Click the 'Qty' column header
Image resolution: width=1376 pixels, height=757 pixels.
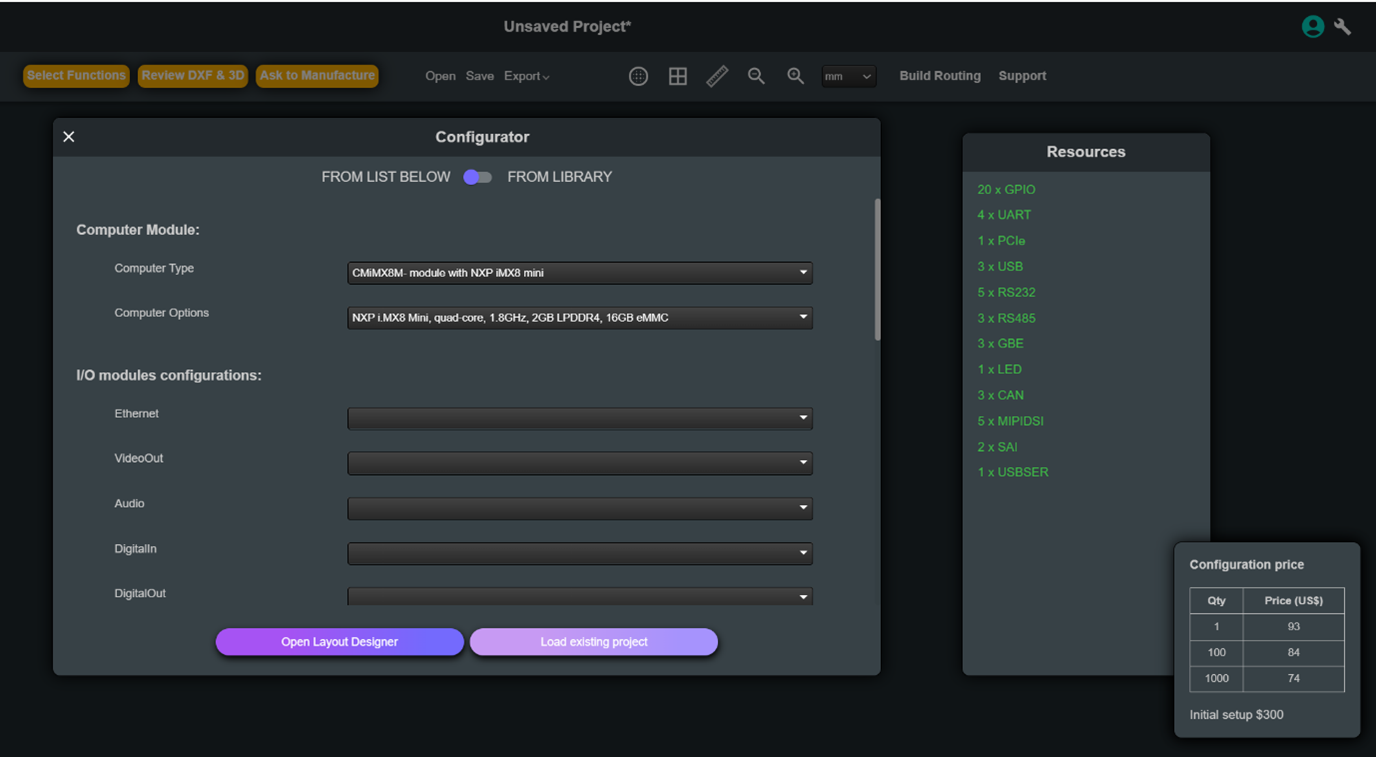(1216, 601)
